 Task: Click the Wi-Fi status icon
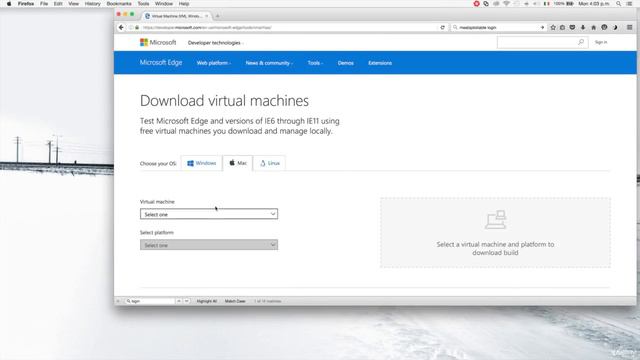coord(507,4)
